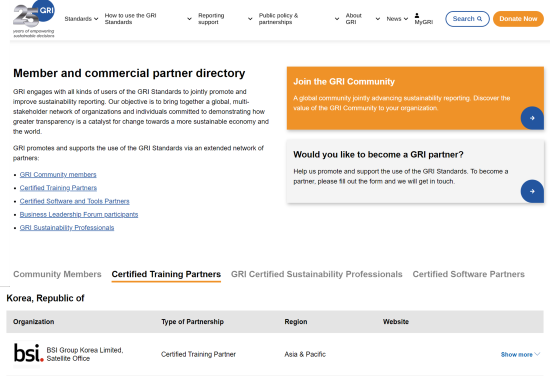Click the Type of Partnership column header
Viewport: 550px width, 388px height.
pos(192,322)
